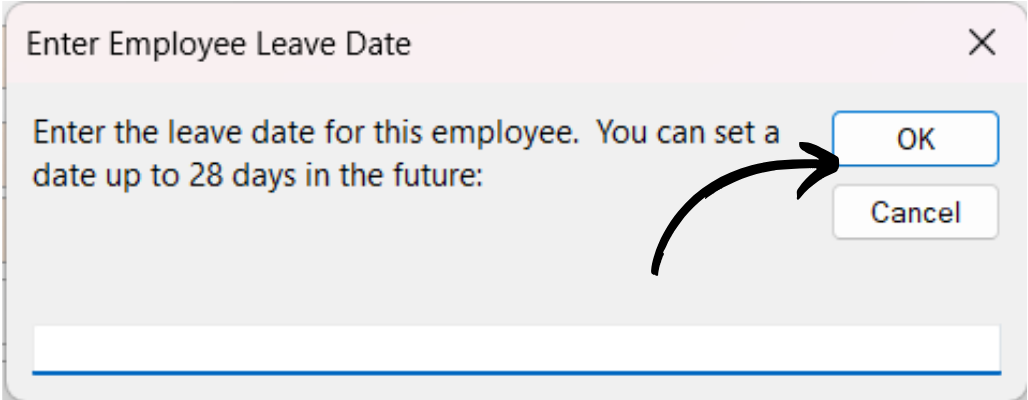1028x400 pixels.
Task: Confirm the leave date with OK
Action: [915, 138]
